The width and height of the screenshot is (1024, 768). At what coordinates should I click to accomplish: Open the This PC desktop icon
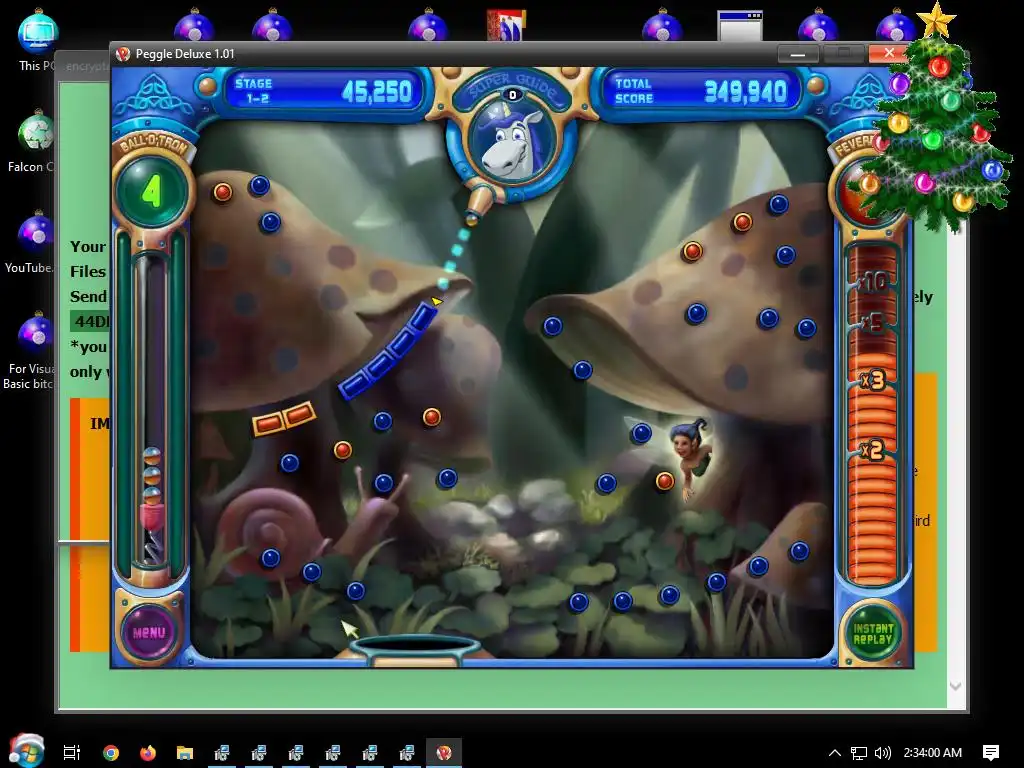37,40
